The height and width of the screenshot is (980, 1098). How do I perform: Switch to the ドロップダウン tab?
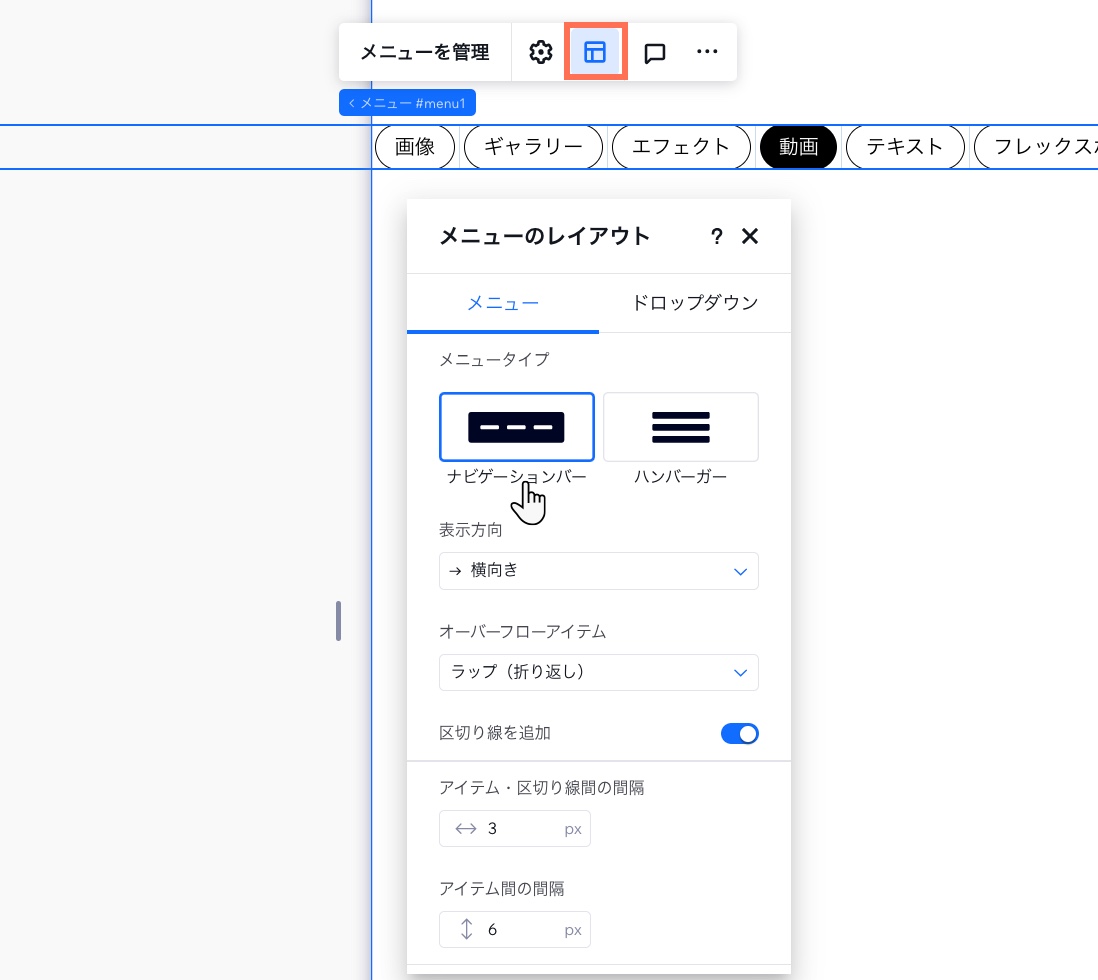694,303
